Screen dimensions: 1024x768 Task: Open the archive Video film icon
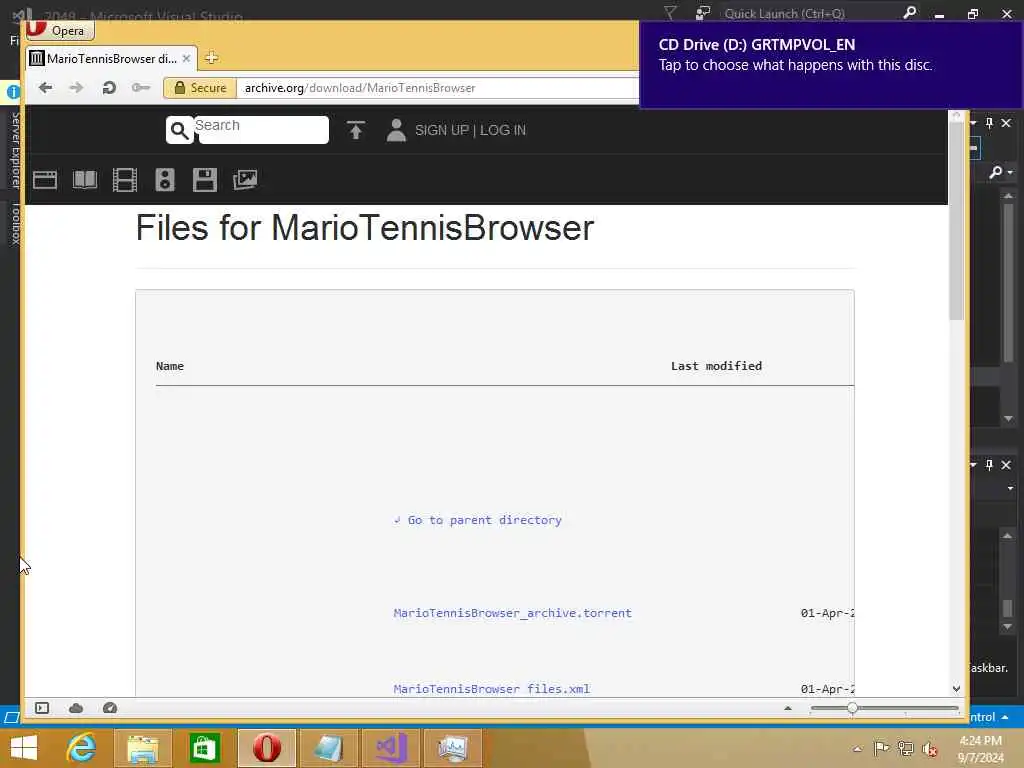[125, 180]
